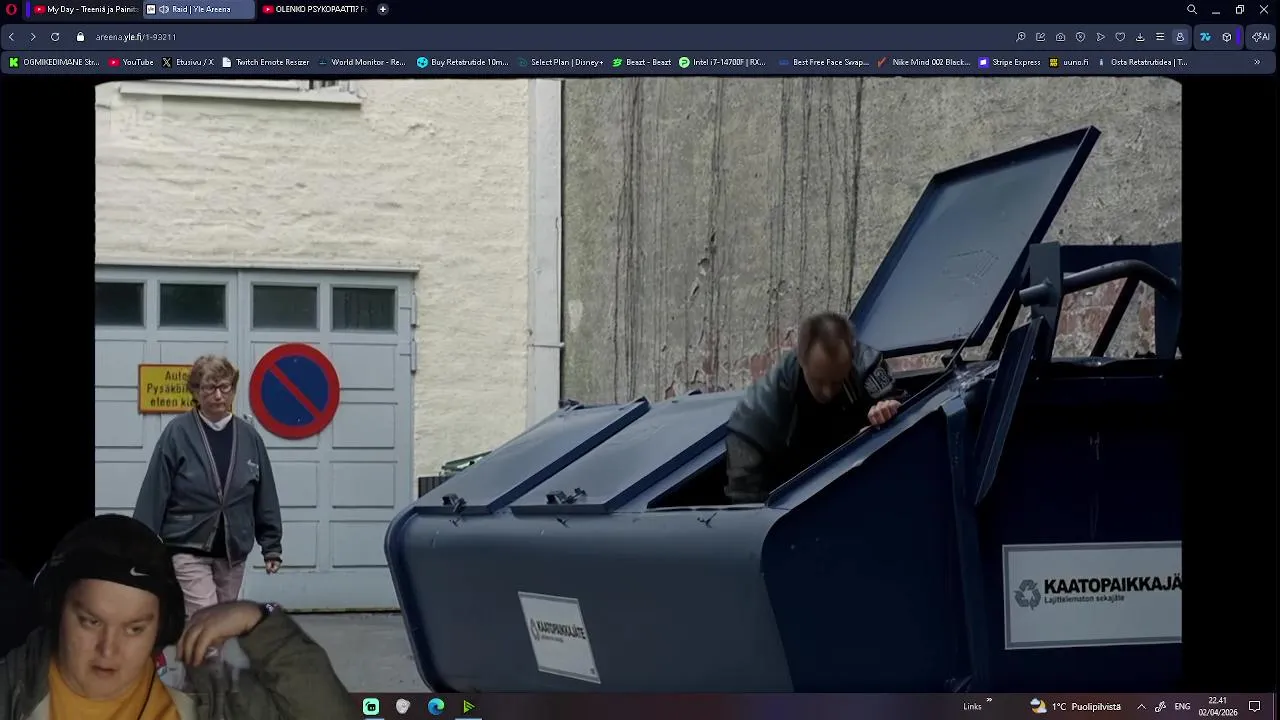
Task: Open the grey shield app in taskbar
Action: pos(403,707)
